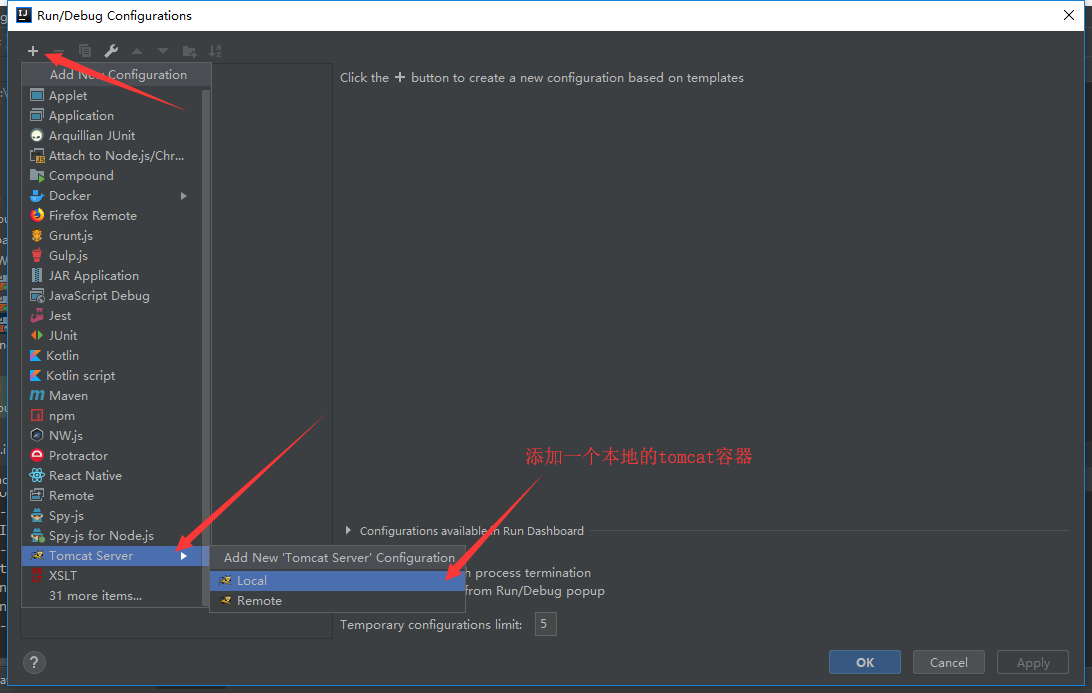Screen dimensions: 1092x693
Task: Click the Create New Folder icon
Action: point(189,51)
